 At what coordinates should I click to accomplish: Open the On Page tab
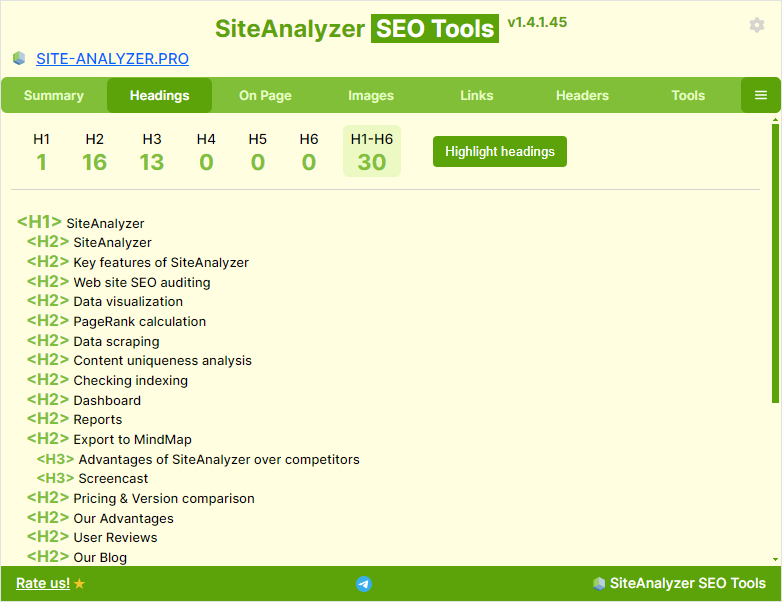point(265,95)
